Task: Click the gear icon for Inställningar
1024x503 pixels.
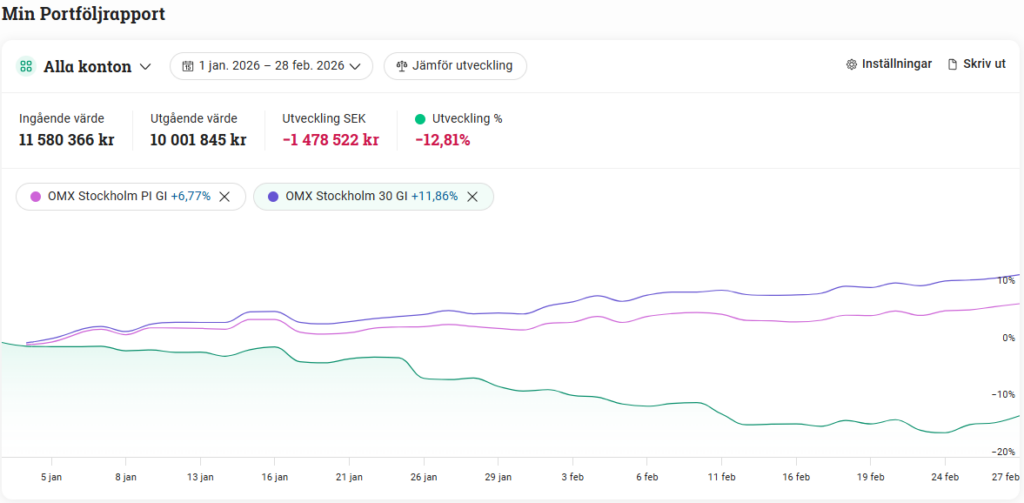Action: pos(852,64)
